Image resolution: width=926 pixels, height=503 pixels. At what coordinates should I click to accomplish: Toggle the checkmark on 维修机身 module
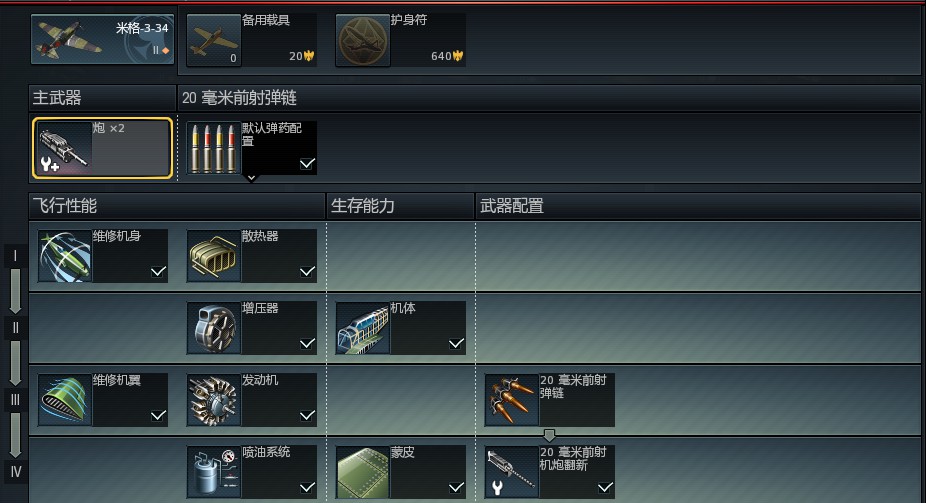coord(158,272)
